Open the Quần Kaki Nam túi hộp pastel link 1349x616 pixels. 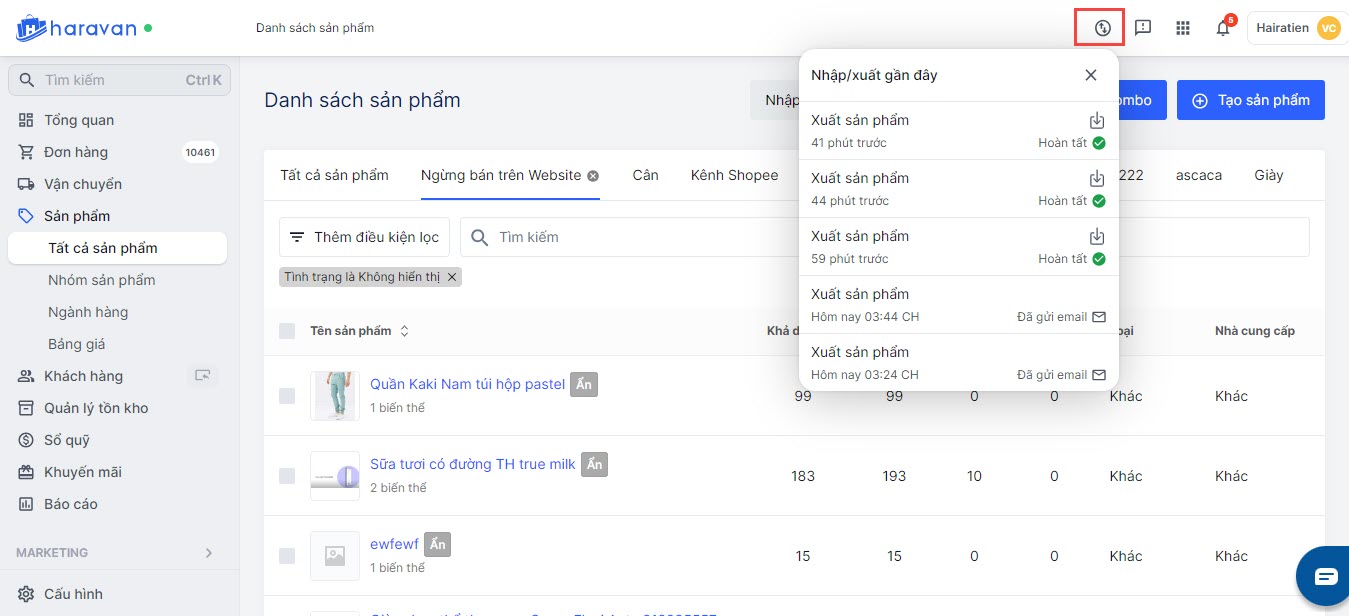[468, 384]
